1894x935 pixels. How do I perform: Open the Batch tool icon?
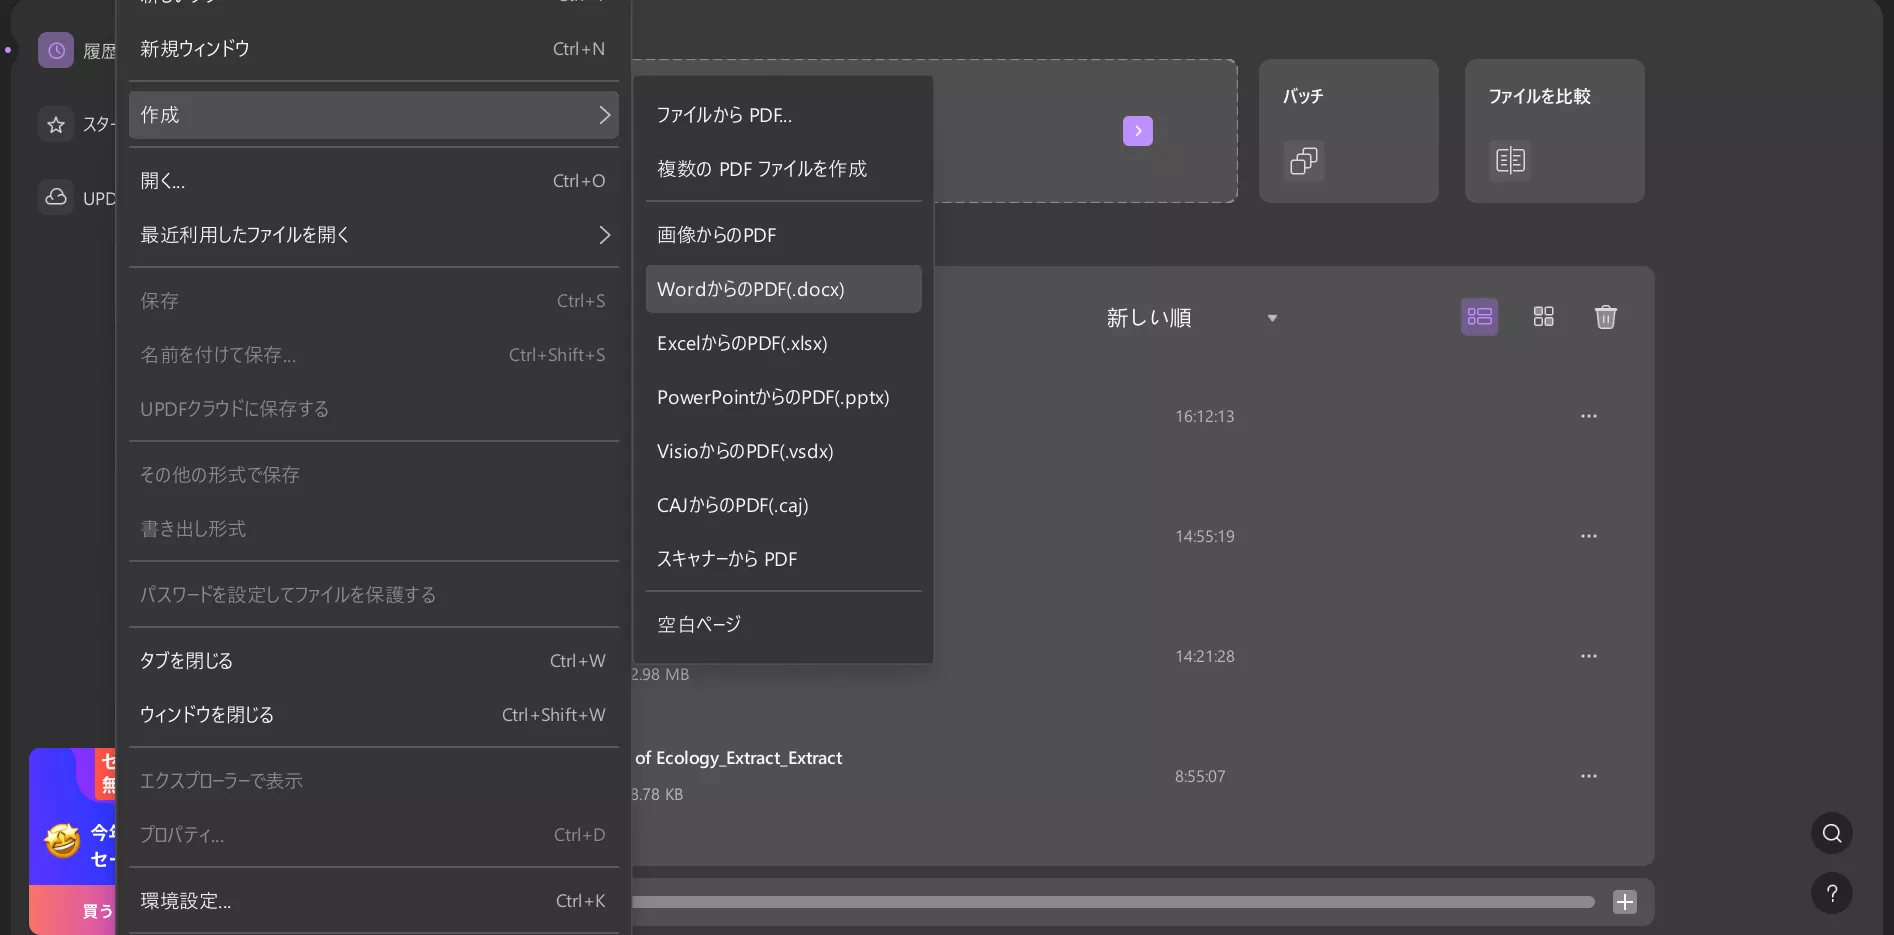click(1304, 161)
